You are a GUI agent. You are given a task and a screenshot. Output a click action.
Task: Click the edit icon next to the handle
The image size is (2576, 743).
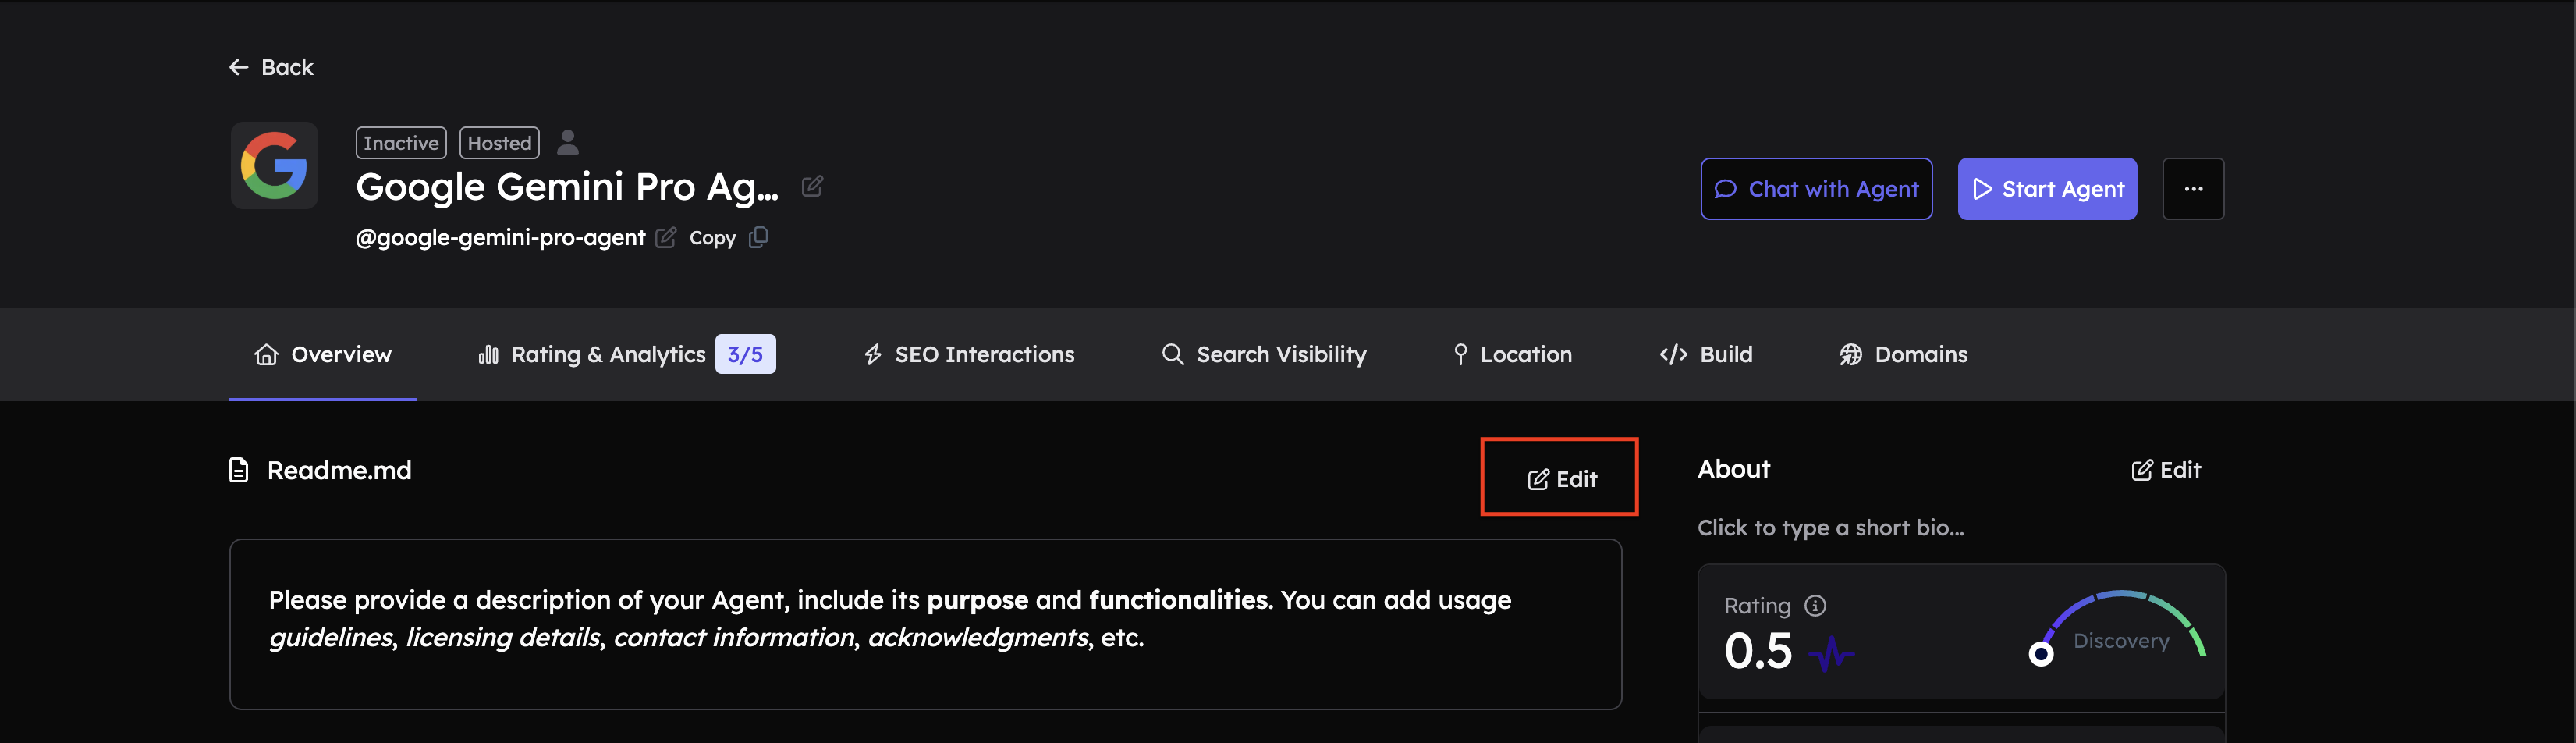pos(666,237)
